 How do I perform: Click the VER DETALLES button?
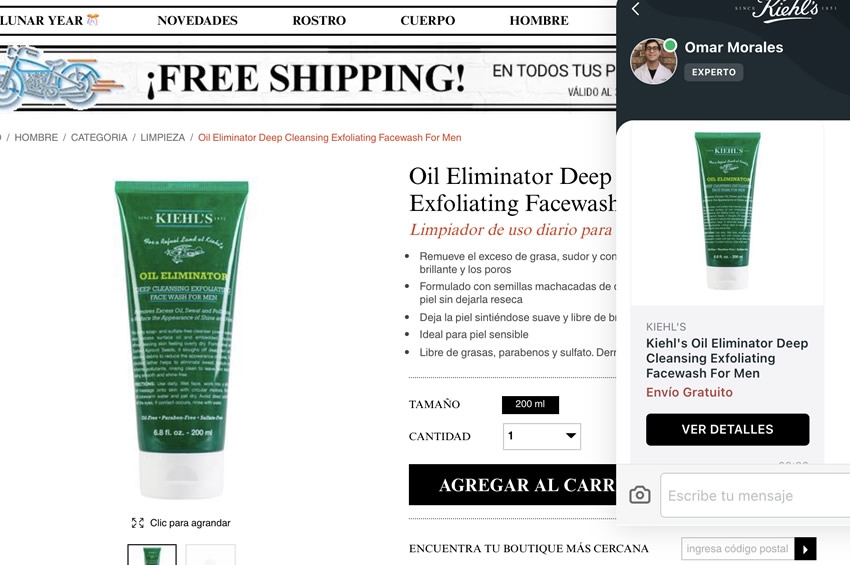(727, 429)
